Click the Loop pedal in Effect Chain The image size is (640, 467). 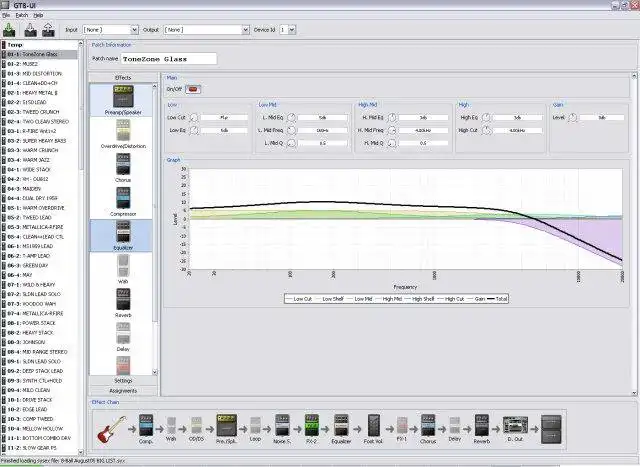point(255,427)
